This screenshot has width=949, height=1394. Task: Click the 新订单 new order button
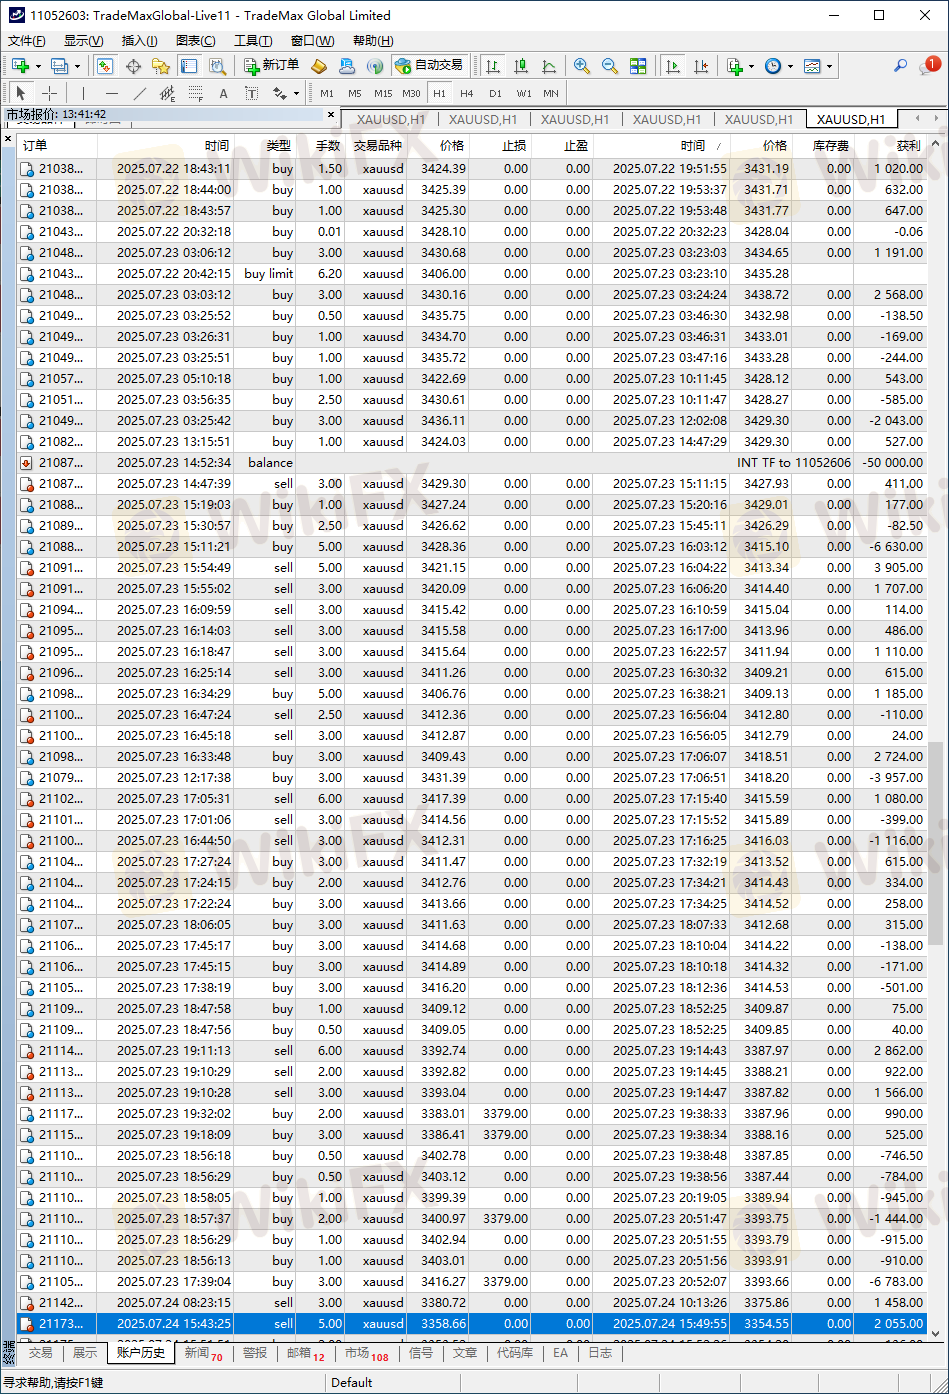[271, 66]
